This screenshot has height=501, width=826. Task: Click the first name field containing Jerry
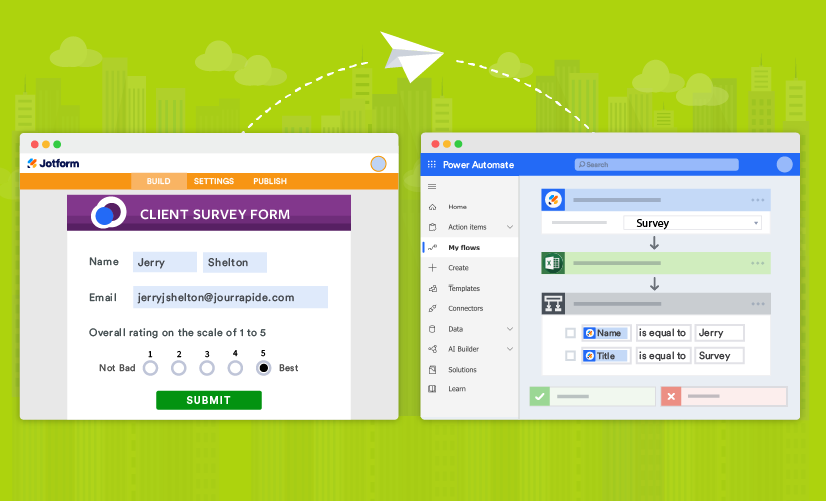165,262
